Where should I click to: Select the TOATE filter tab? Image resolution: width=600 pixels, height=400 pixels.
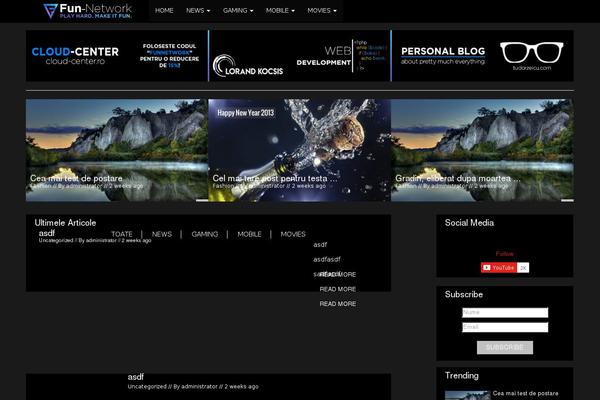coord(122,234)
